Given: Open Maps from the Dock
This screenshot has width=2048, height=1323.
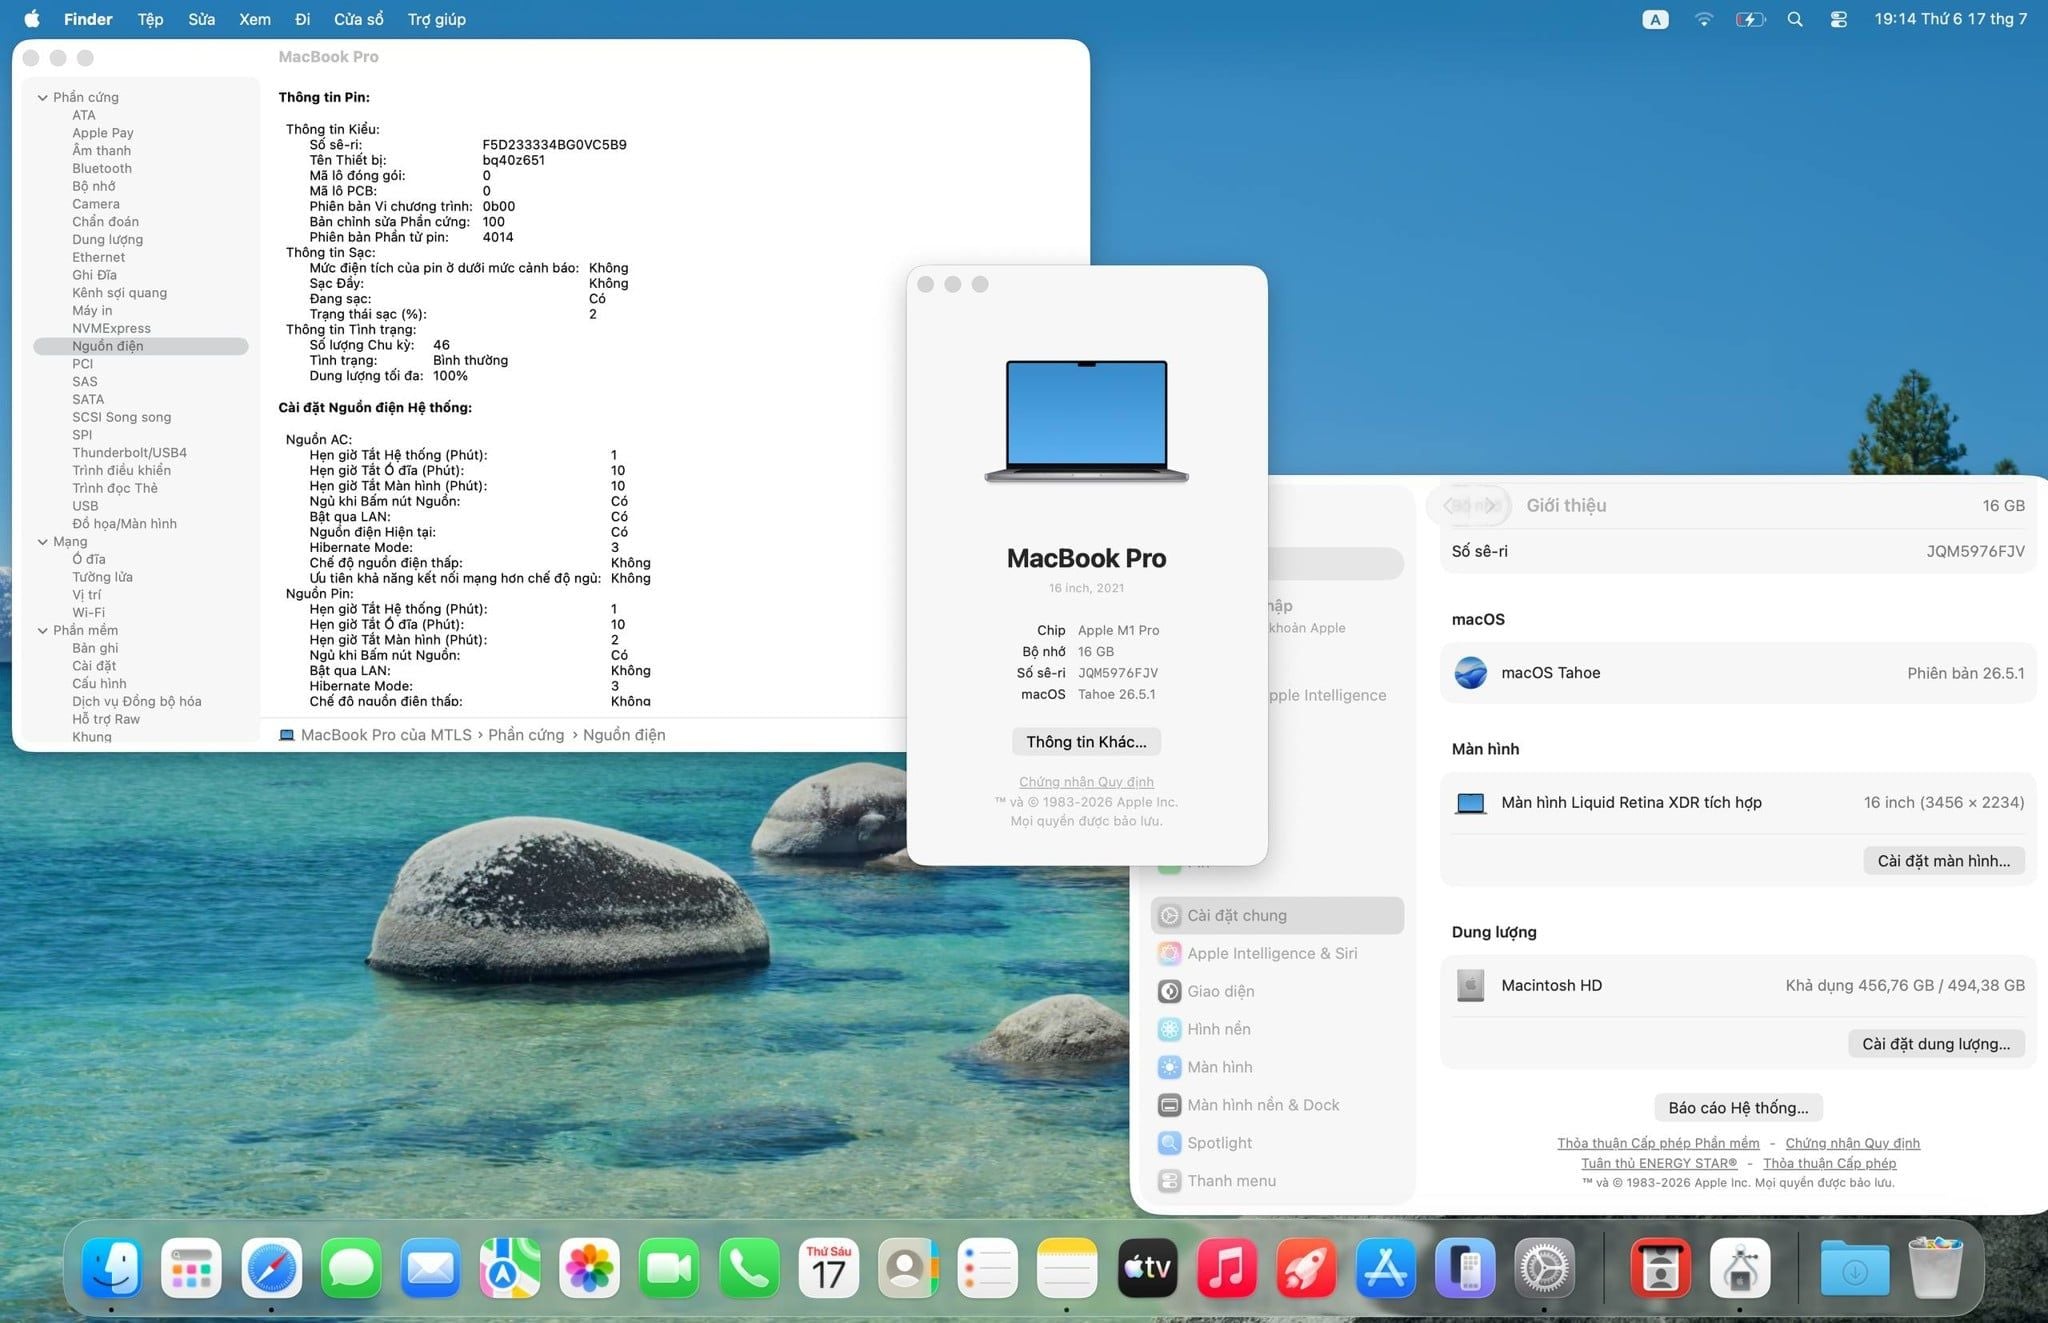Looking at the screenshot, I should 510,1268.
